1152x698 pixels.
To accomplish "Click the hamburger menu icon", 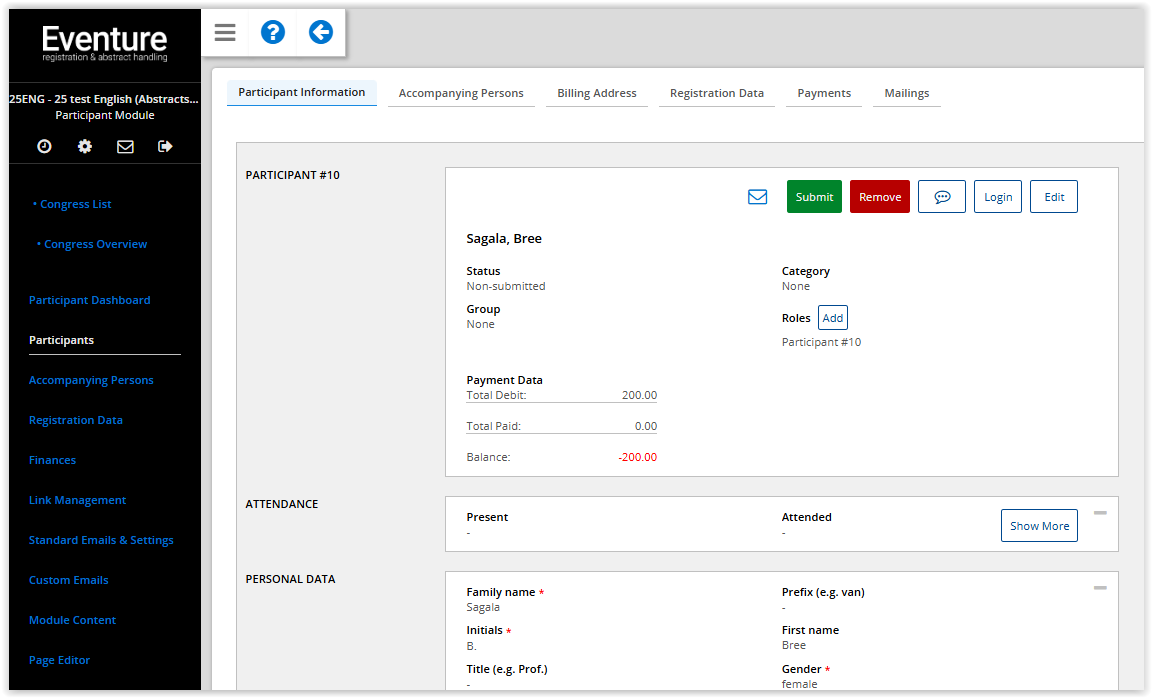I will (225, 33).
